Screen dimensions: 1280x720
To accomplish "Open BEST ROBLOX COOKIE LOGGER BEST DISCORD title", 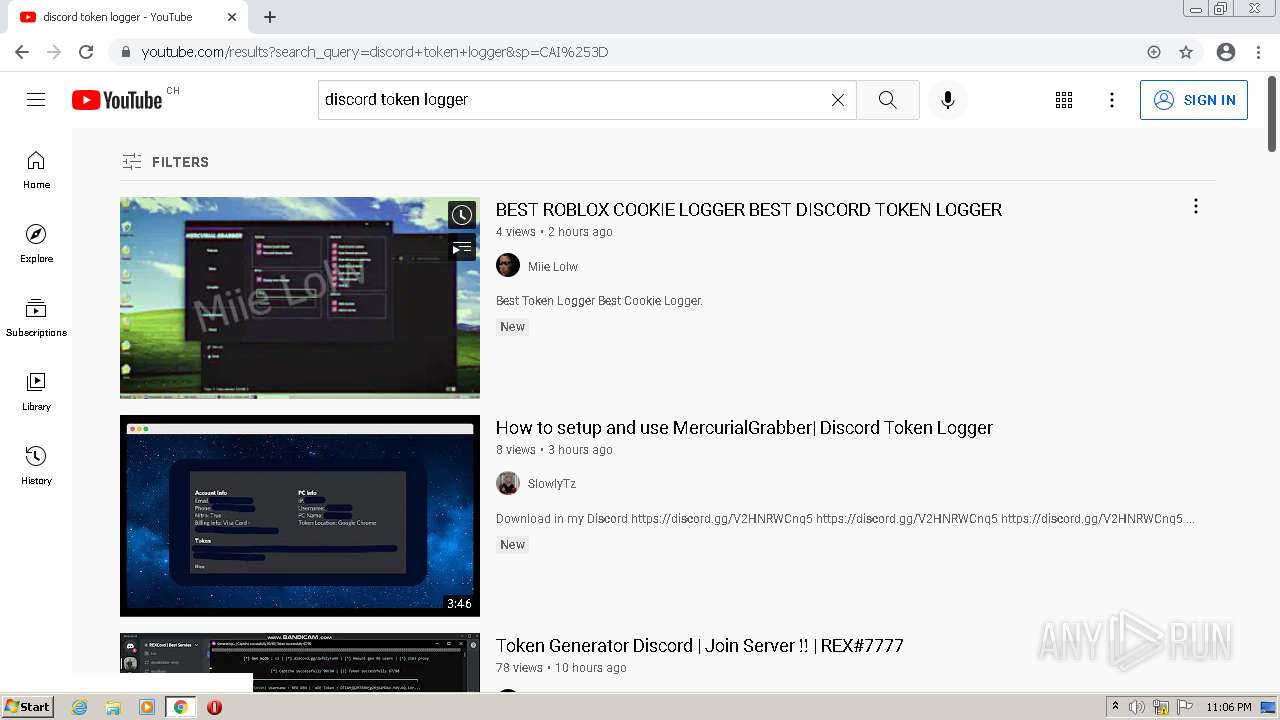I will [x=749, y=209].
